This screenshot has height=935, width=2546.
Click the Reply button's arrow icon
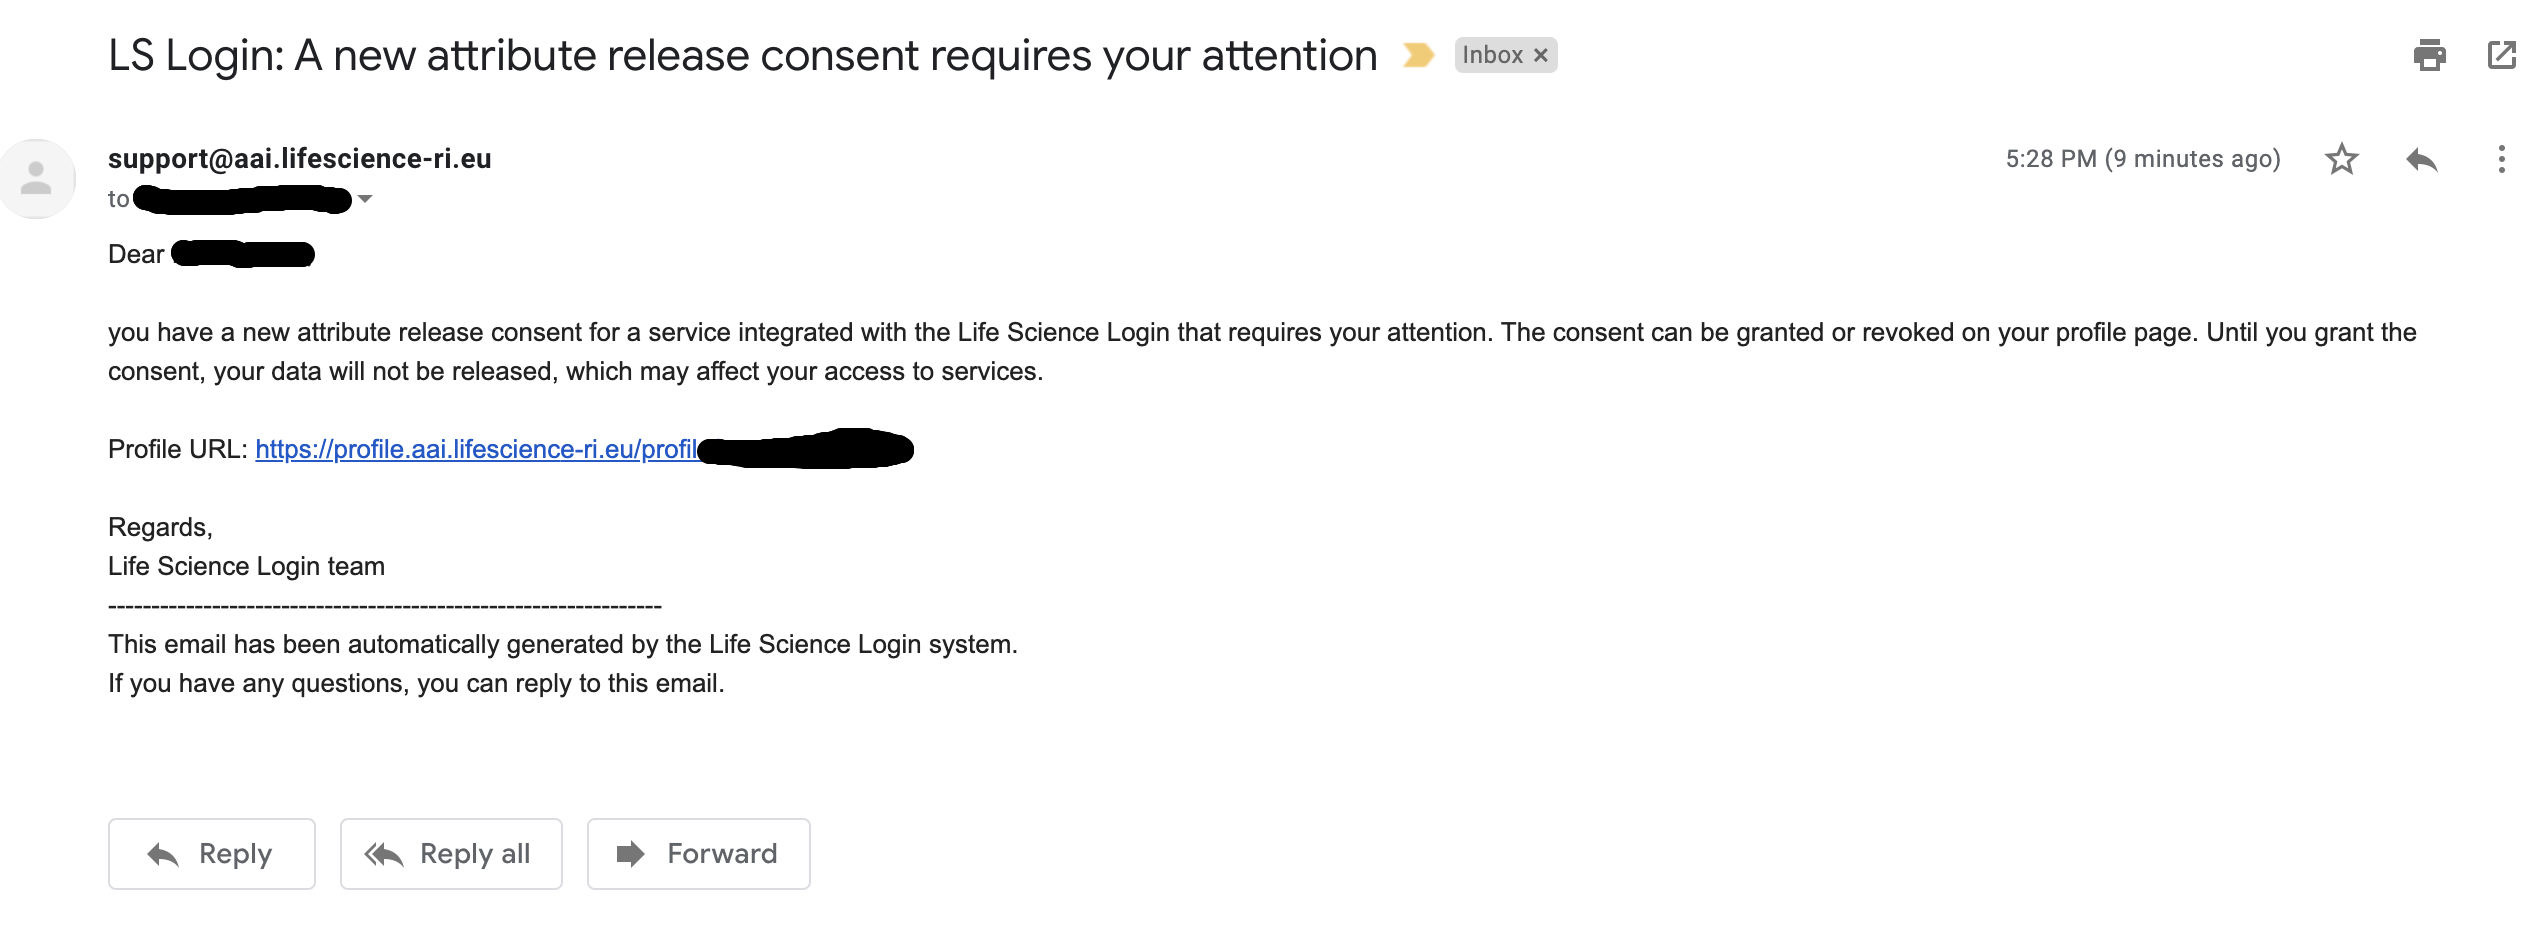(163, 854)
